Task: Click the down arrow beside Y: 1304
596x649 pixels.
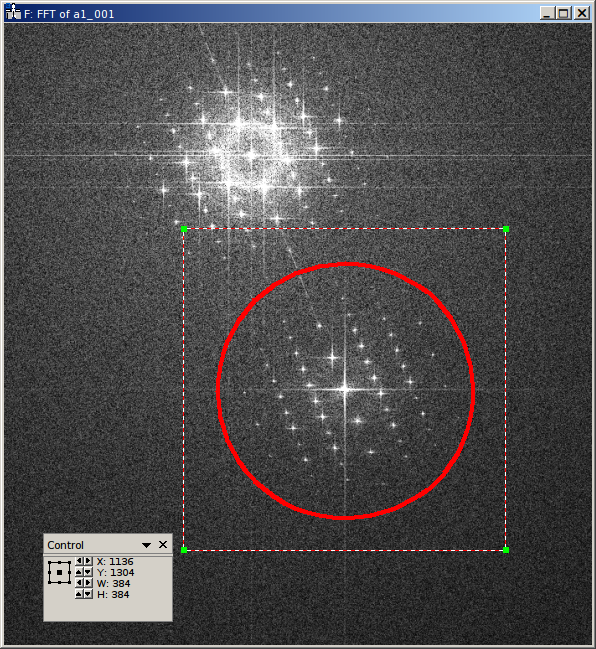Action: (88, 572)
